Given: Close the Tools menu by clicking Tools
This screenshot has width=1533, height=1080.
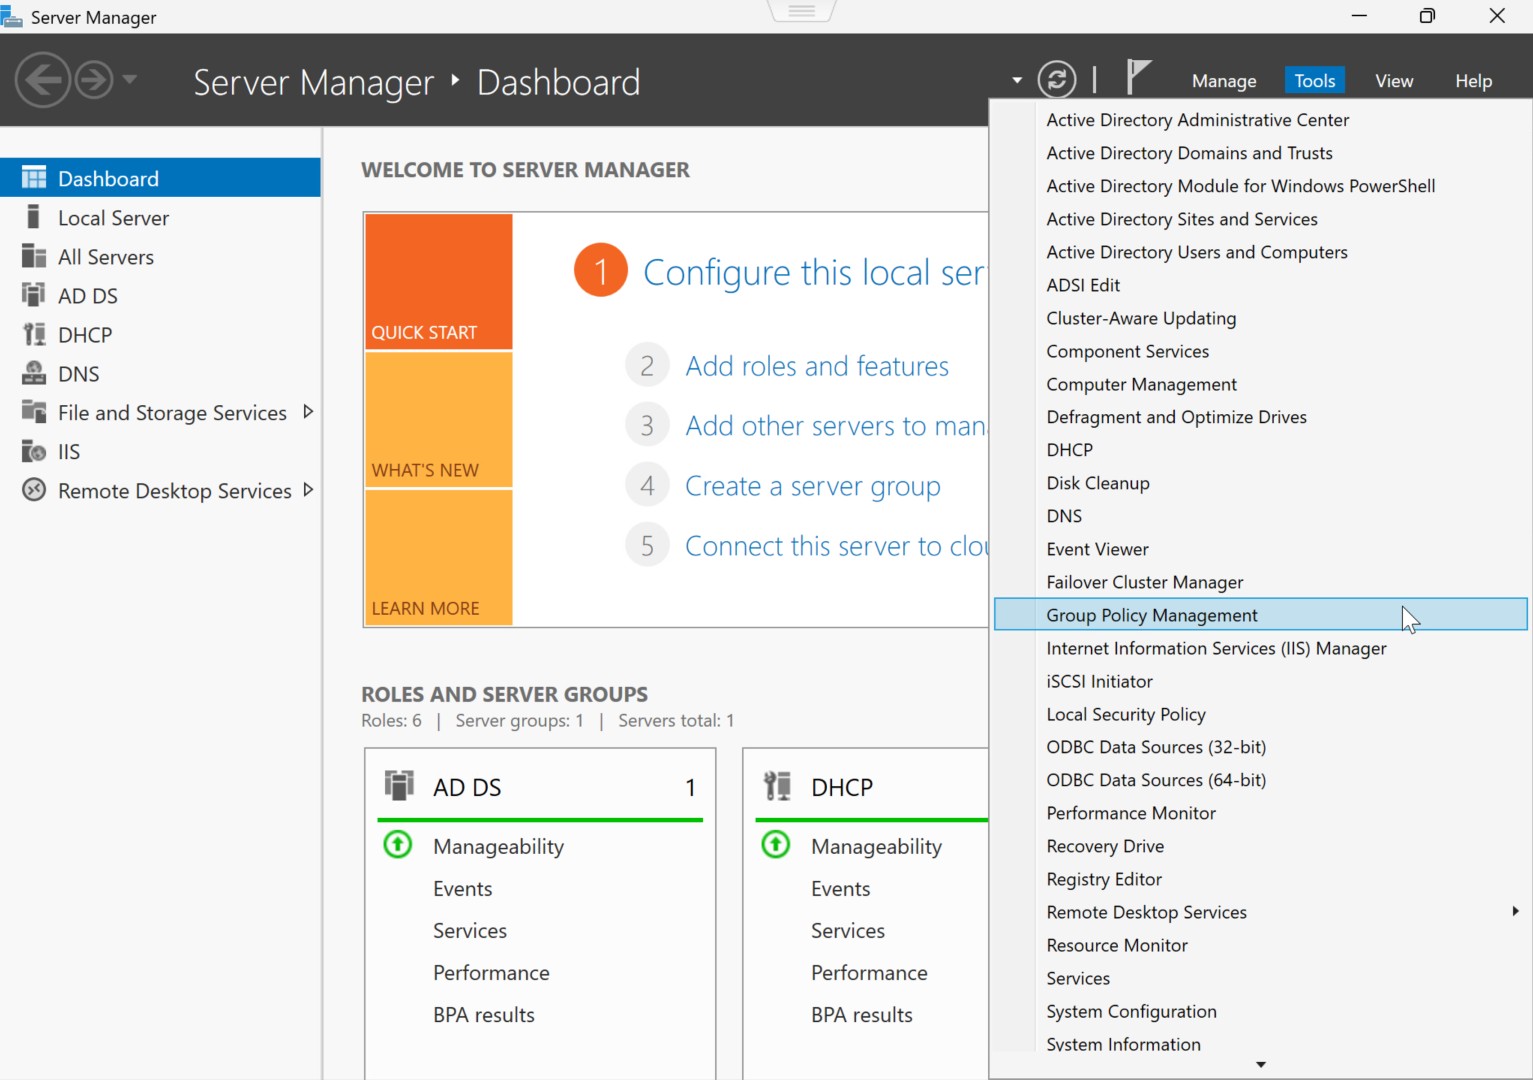Looking at the screenshot, I should [x=1315, y=81].
